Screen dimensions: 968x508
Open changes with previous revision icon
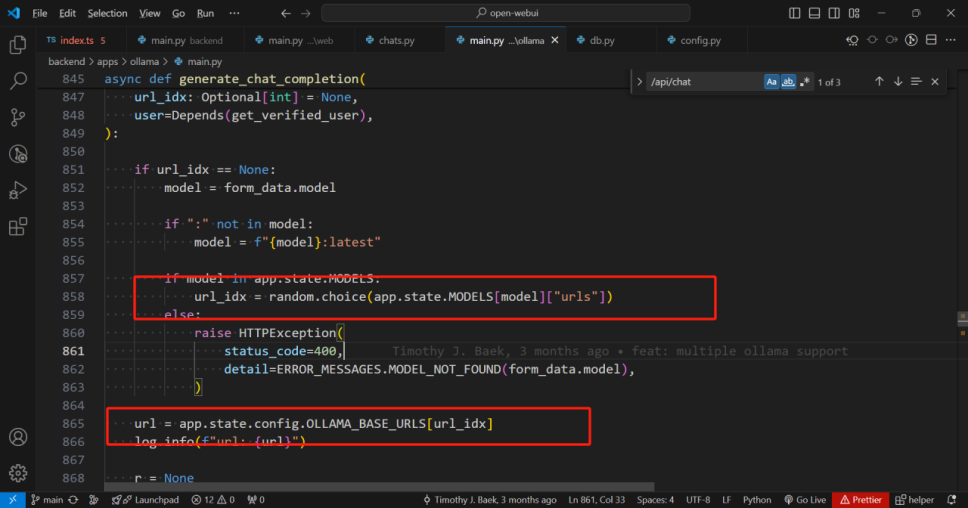click(853, 40)
